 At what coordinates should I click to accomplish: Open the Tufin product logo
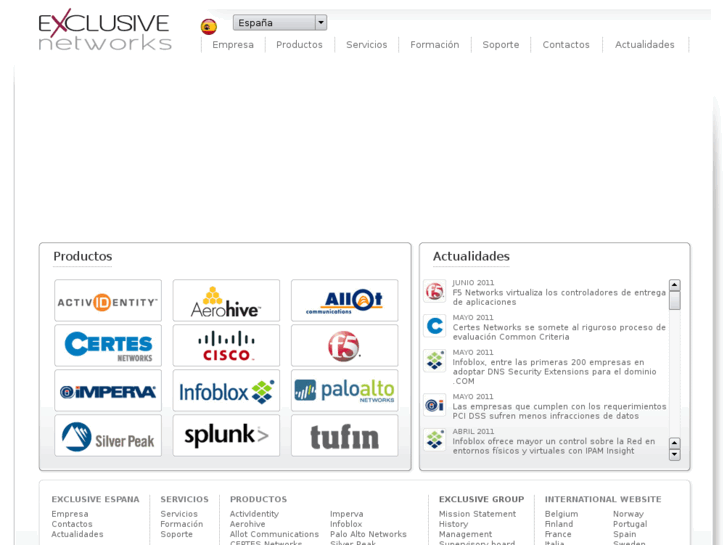[344, 436]
